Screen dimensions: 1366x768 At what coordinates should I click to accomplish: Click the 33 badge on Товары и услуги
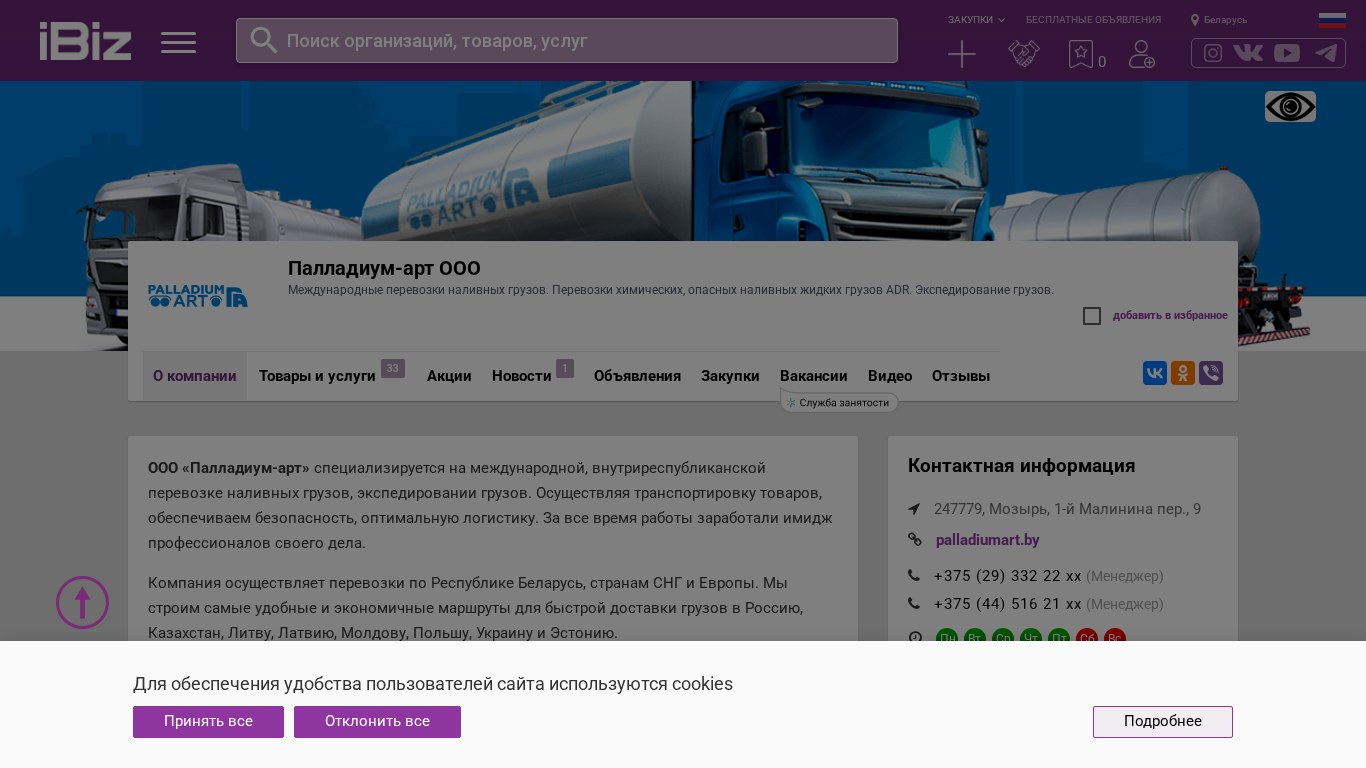[393, 369]
